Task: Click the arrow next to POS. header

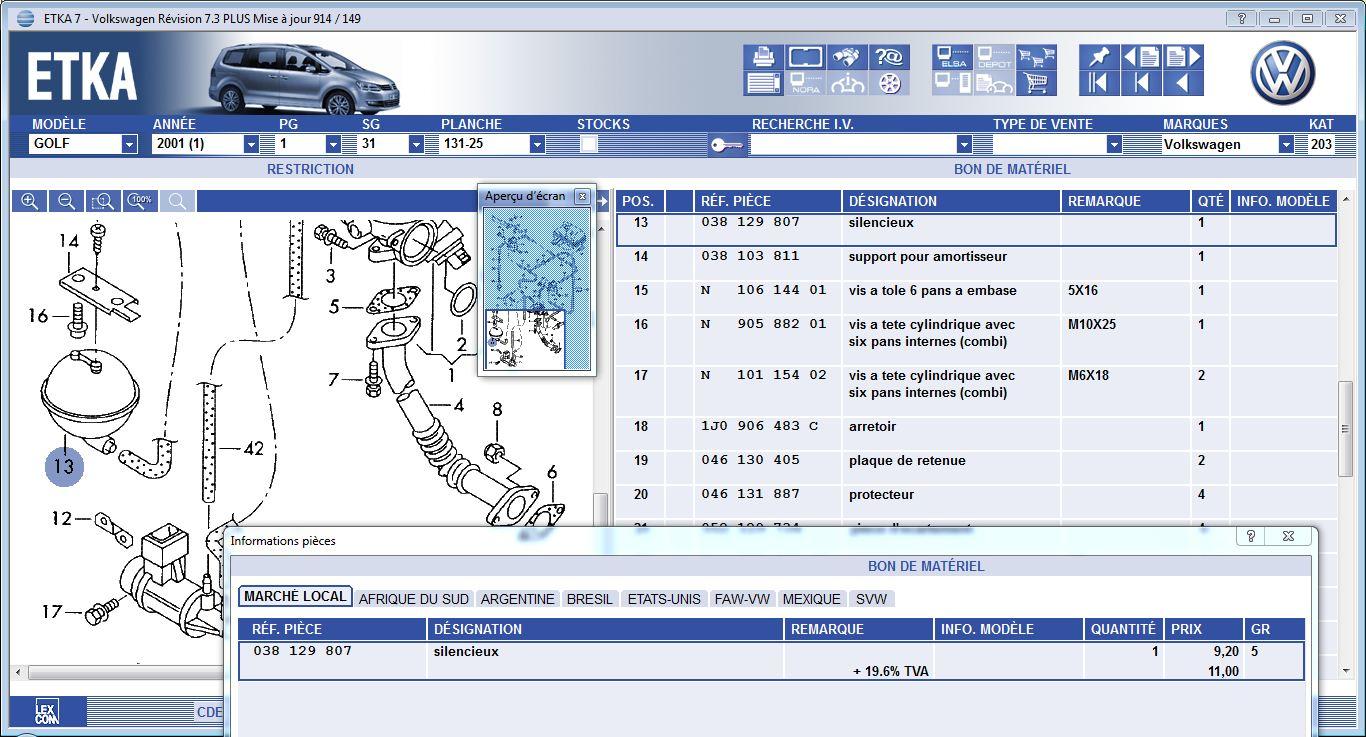Action: click(x=603, y=201)
